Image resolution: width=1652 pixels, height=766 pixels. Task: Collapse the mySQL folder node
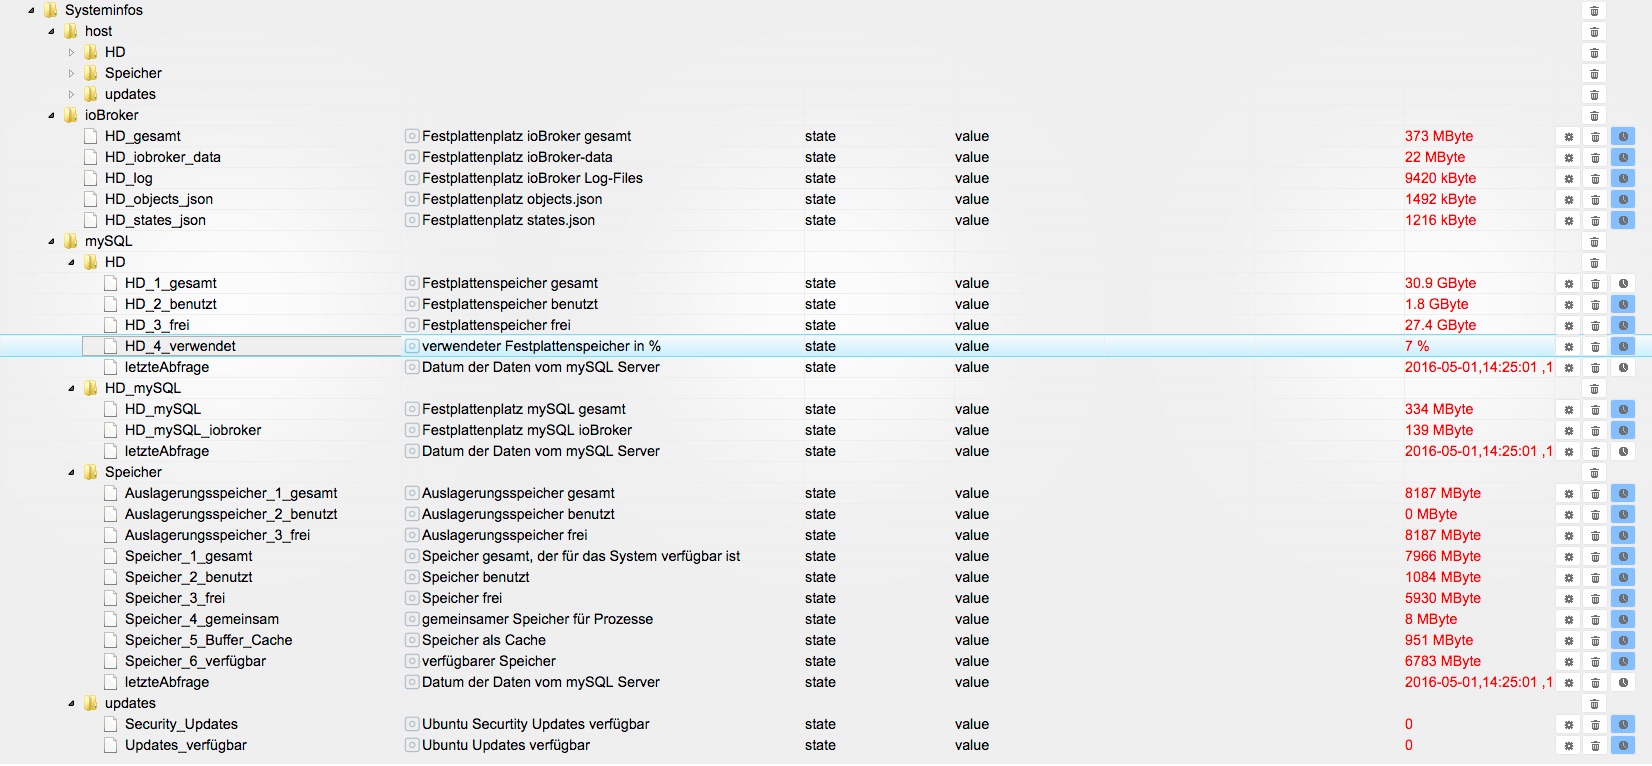tap(51, 242)
